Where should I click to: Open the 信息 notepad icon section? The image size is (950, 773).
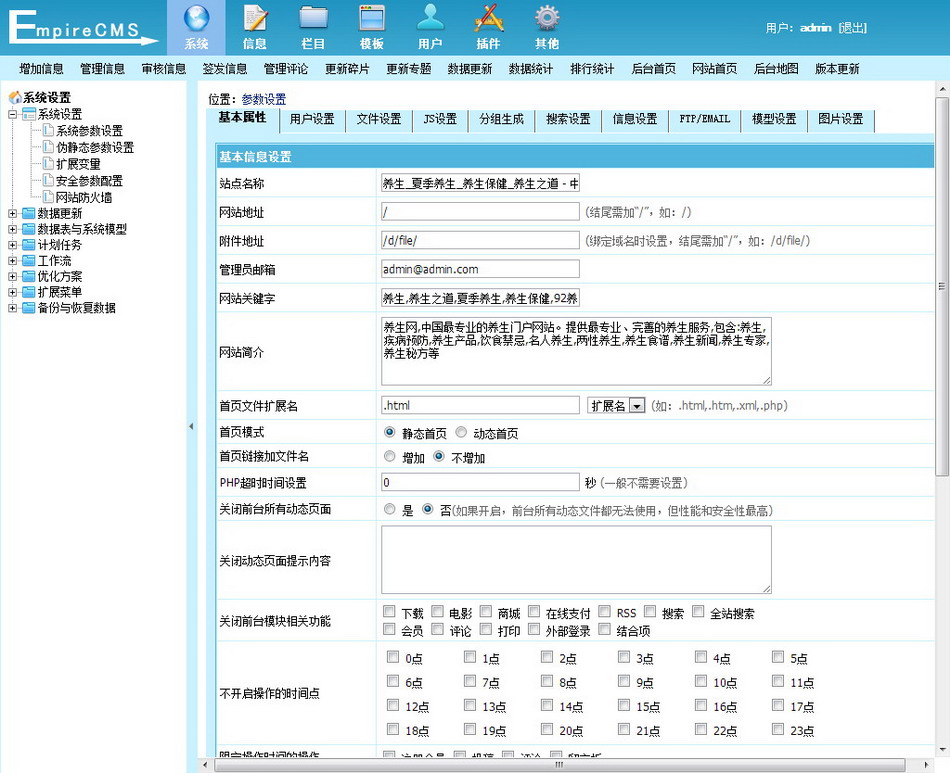(255, 28)
